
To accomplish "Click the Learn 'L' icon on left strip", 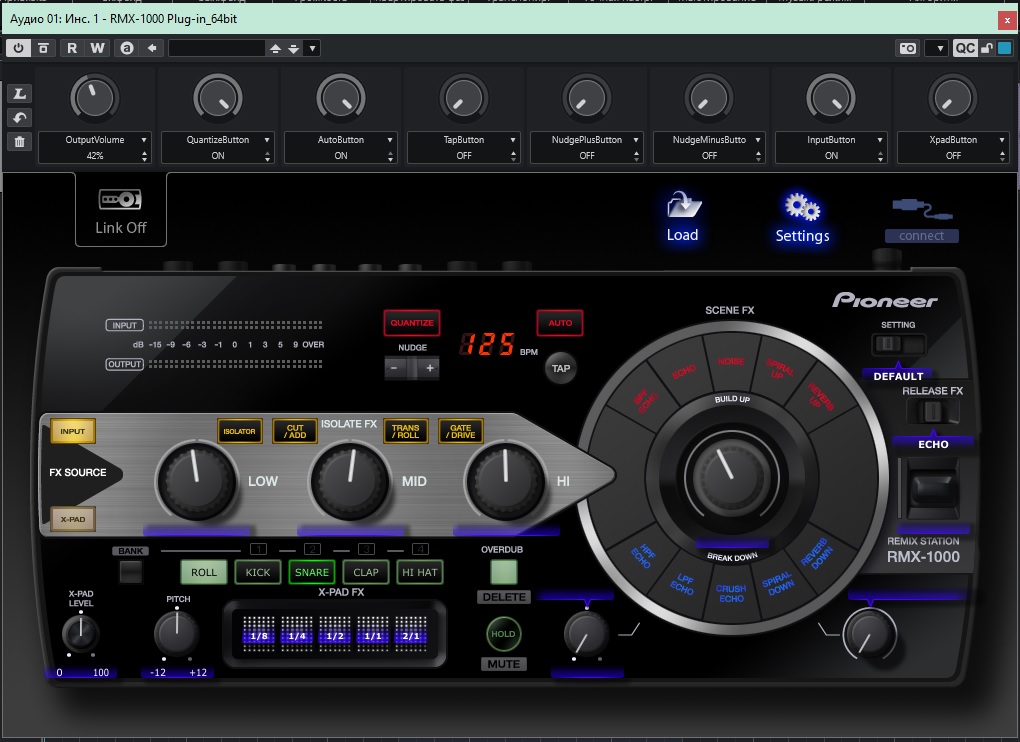I will (20, 94).
